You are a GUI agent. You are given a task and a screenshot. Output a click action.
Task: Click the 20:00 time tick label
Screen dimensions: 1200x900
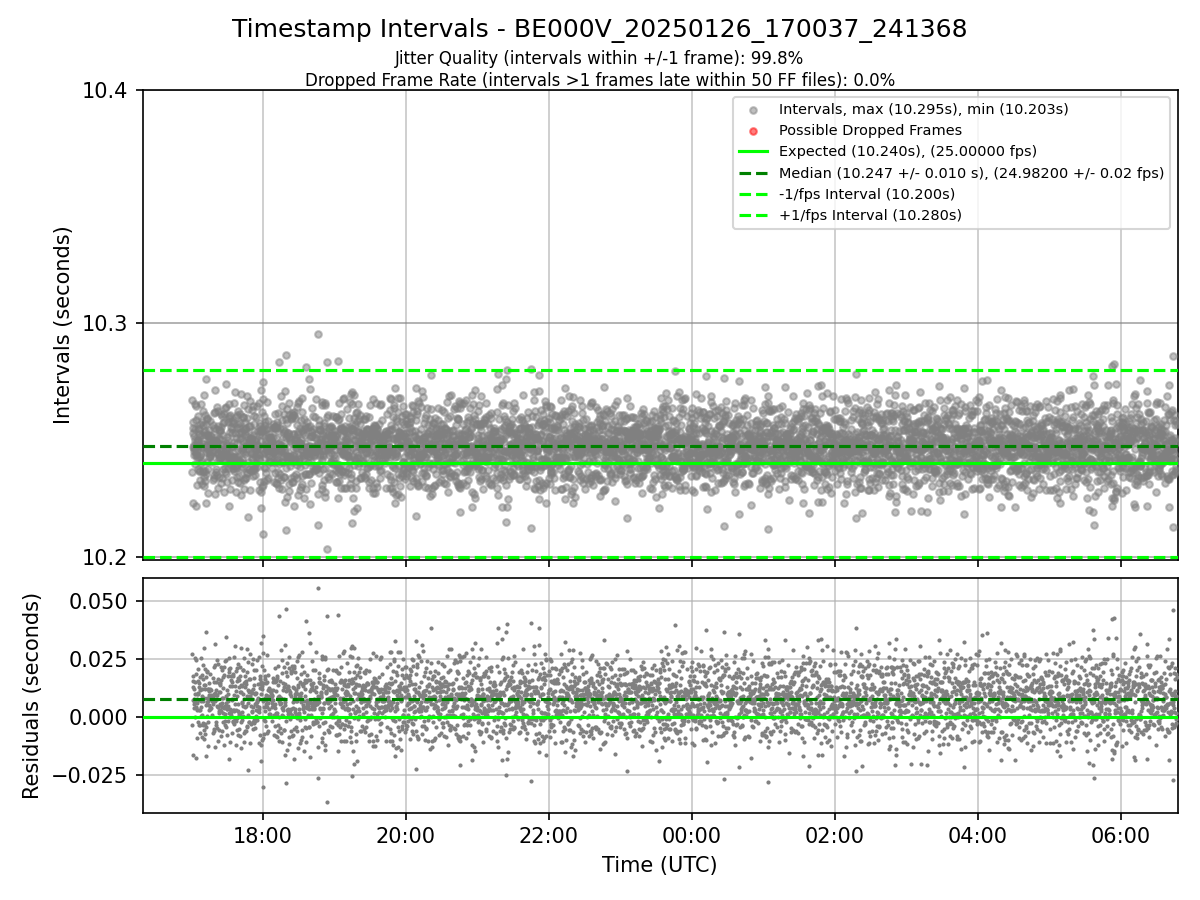406,835
